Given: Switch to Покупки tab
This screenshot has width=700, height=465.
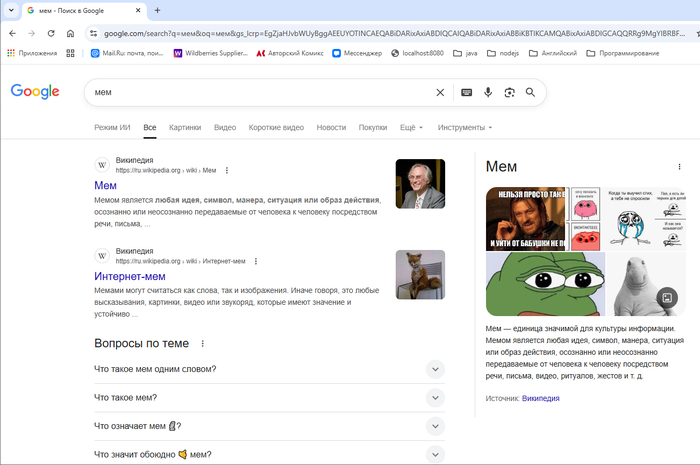Looking at the screenshot, I should tap(373, 128).
